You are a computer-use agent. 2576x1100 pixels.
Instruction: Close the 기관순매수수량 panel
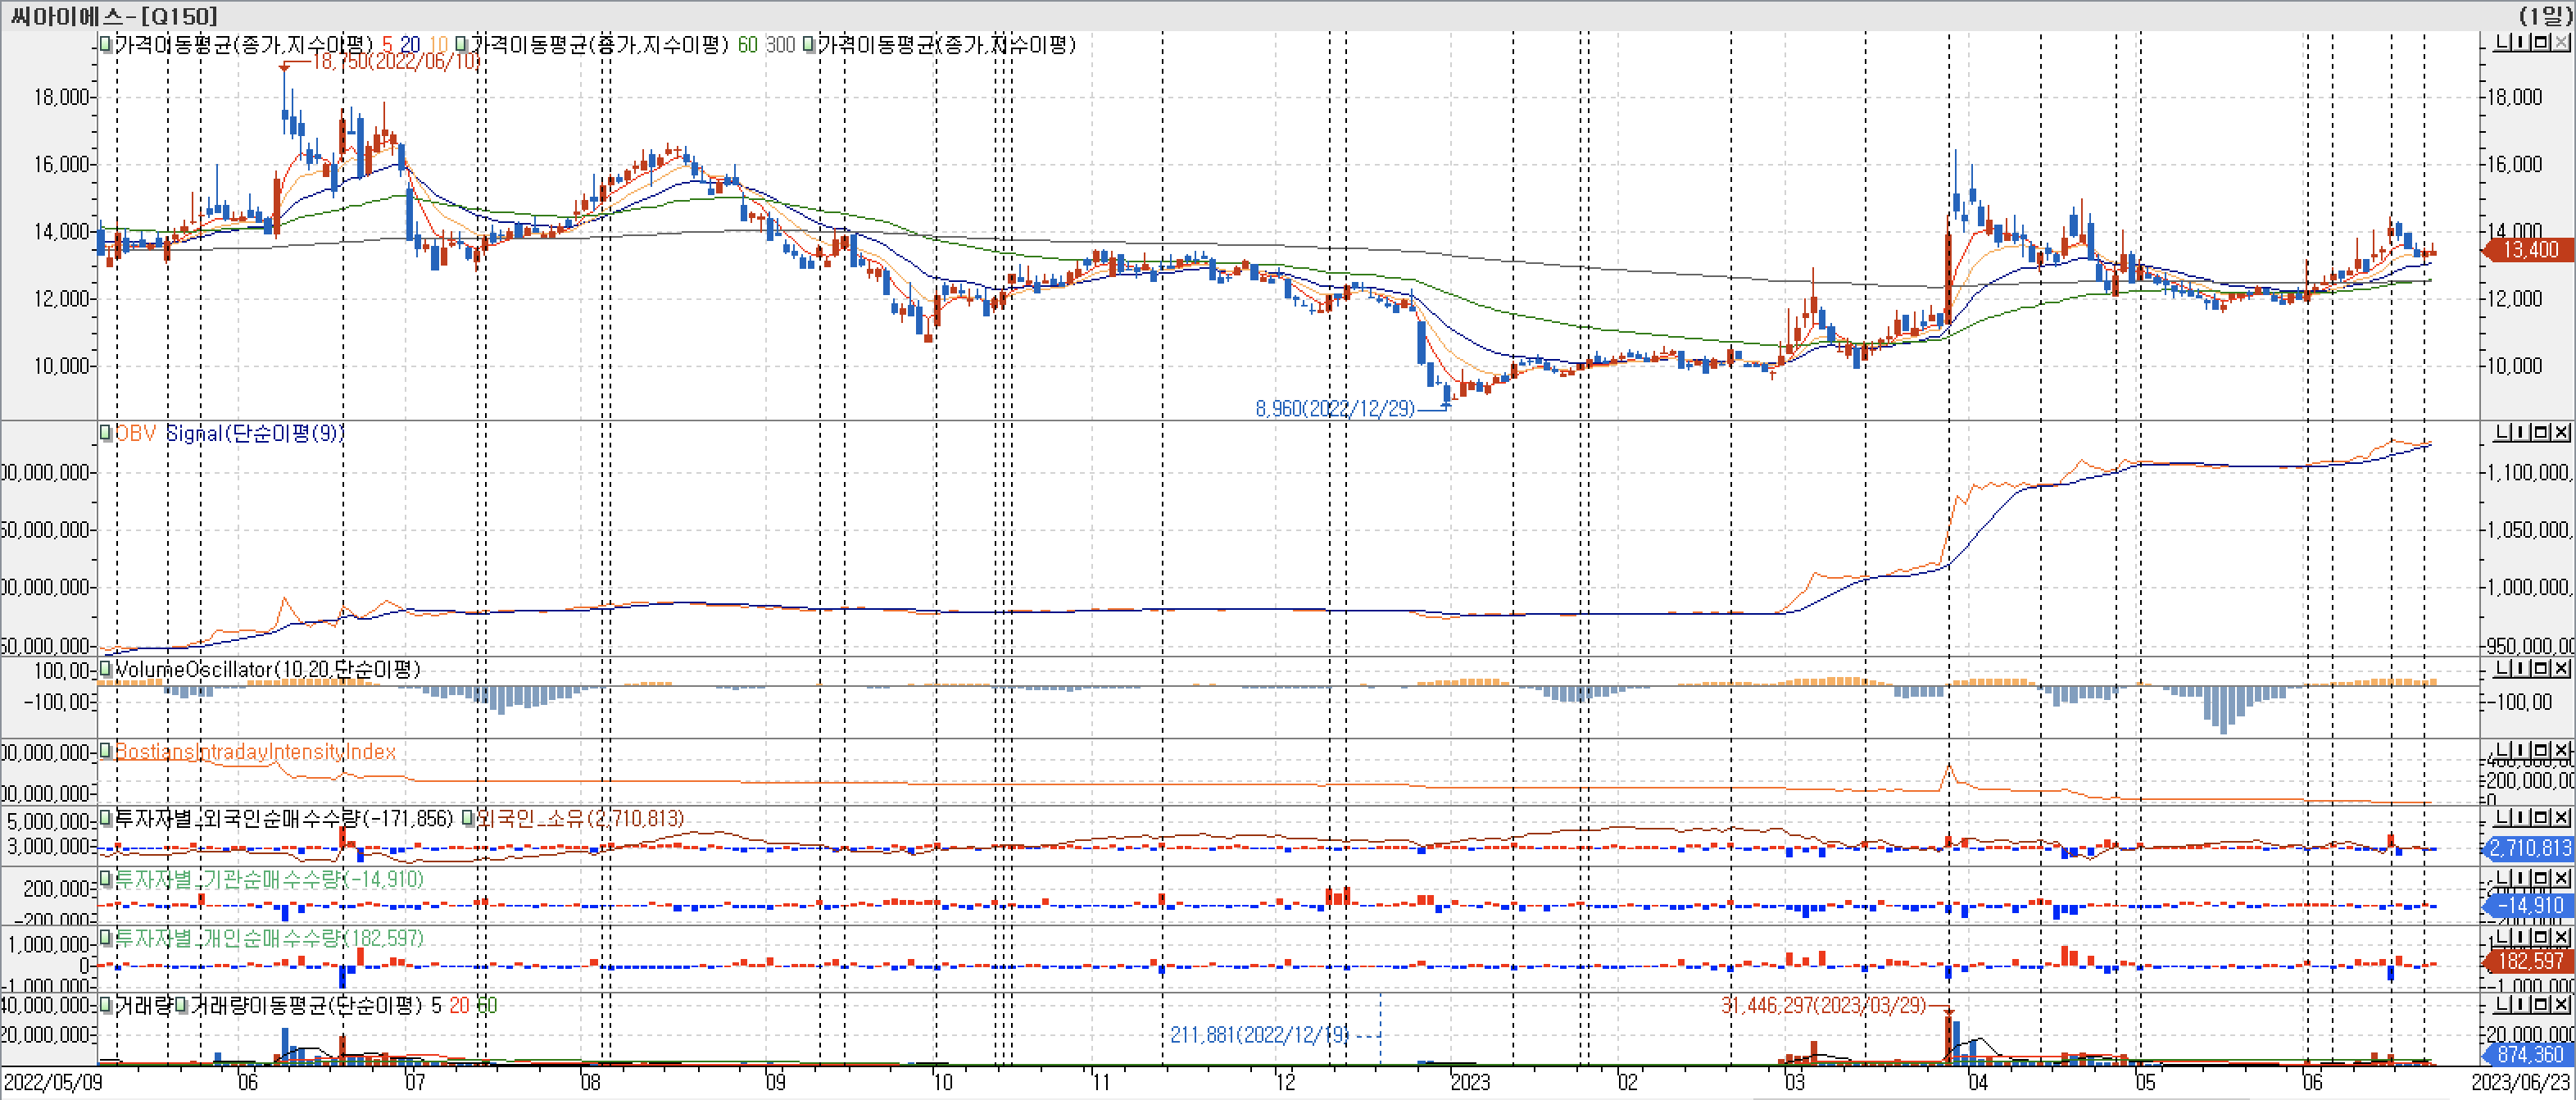[x=2560, y=878]
